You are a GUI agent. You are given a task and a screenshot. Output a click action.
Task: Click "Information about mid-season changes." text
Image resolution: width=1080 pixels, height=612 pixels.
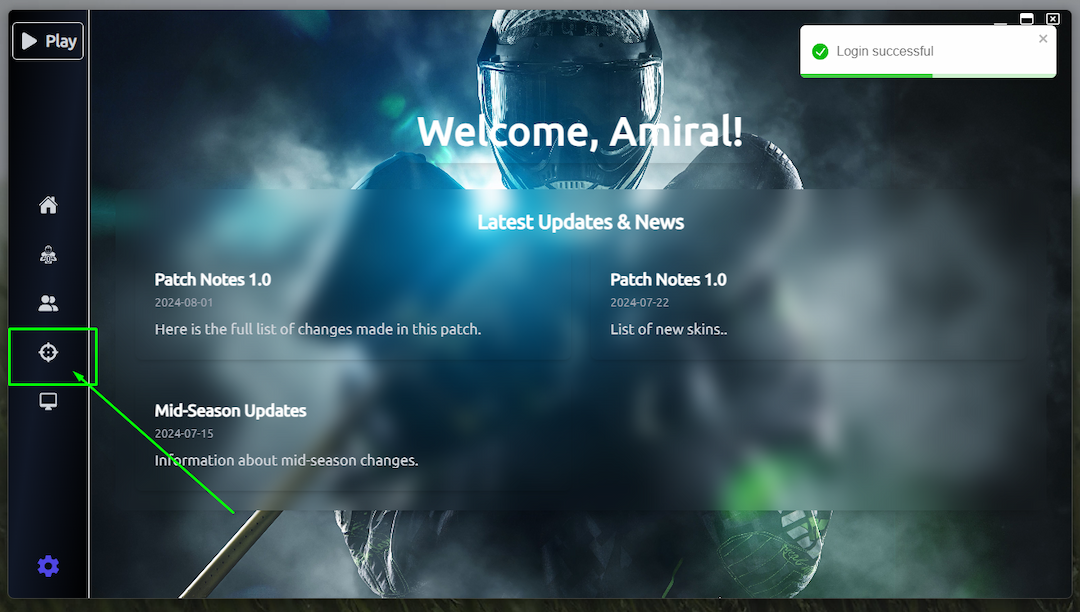click(x=286, y=460)
